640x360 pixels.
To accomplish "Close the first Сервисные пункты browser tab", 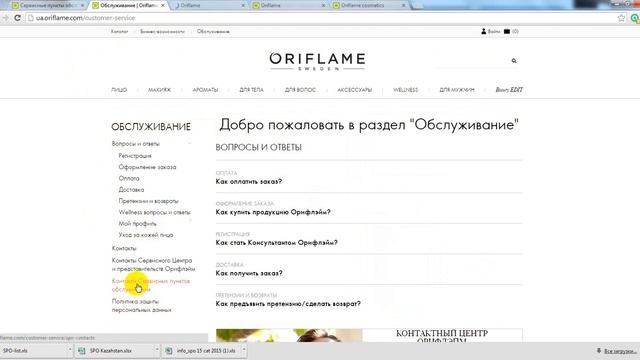I will 82,6.
